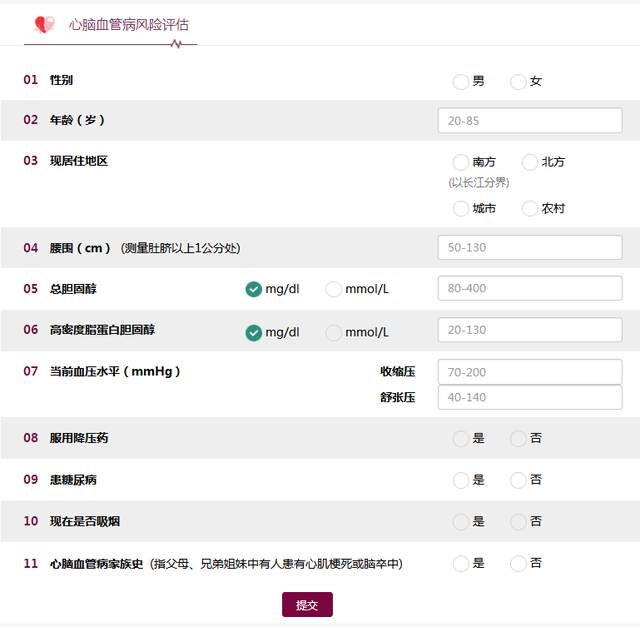Select 是 for 服用降压药
The width and height of the screenshot is (640, 627).
point(460,439)
